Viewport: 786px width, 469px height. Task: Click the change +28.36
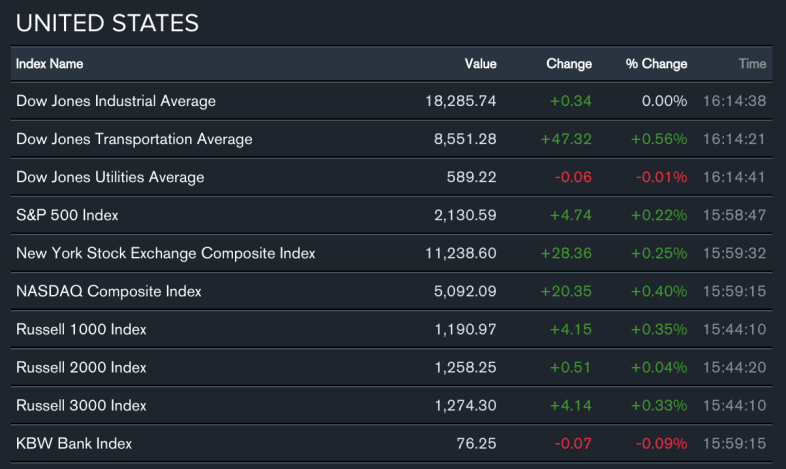point(566,254)
